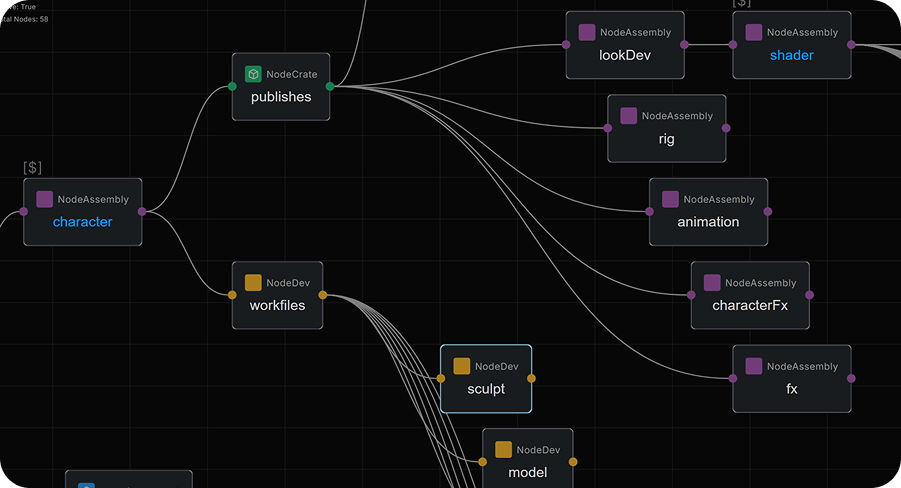
Task: Click the workfiles node input port
Action: 232,295
